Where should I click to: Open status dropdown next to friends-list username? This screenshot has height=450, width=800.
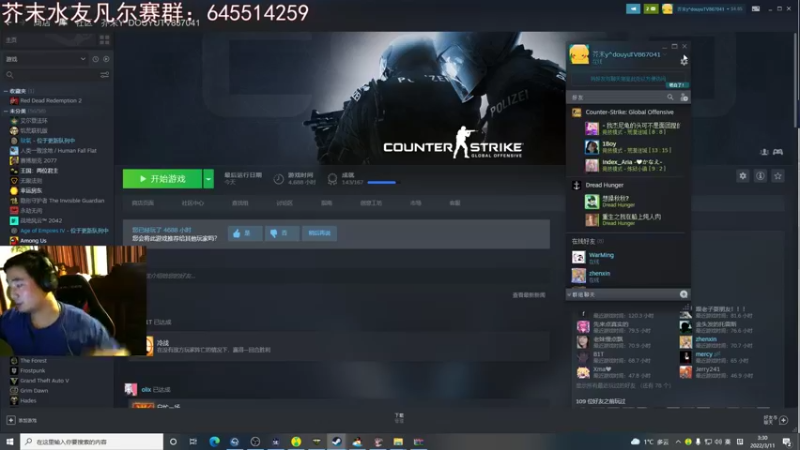(665, 54)
